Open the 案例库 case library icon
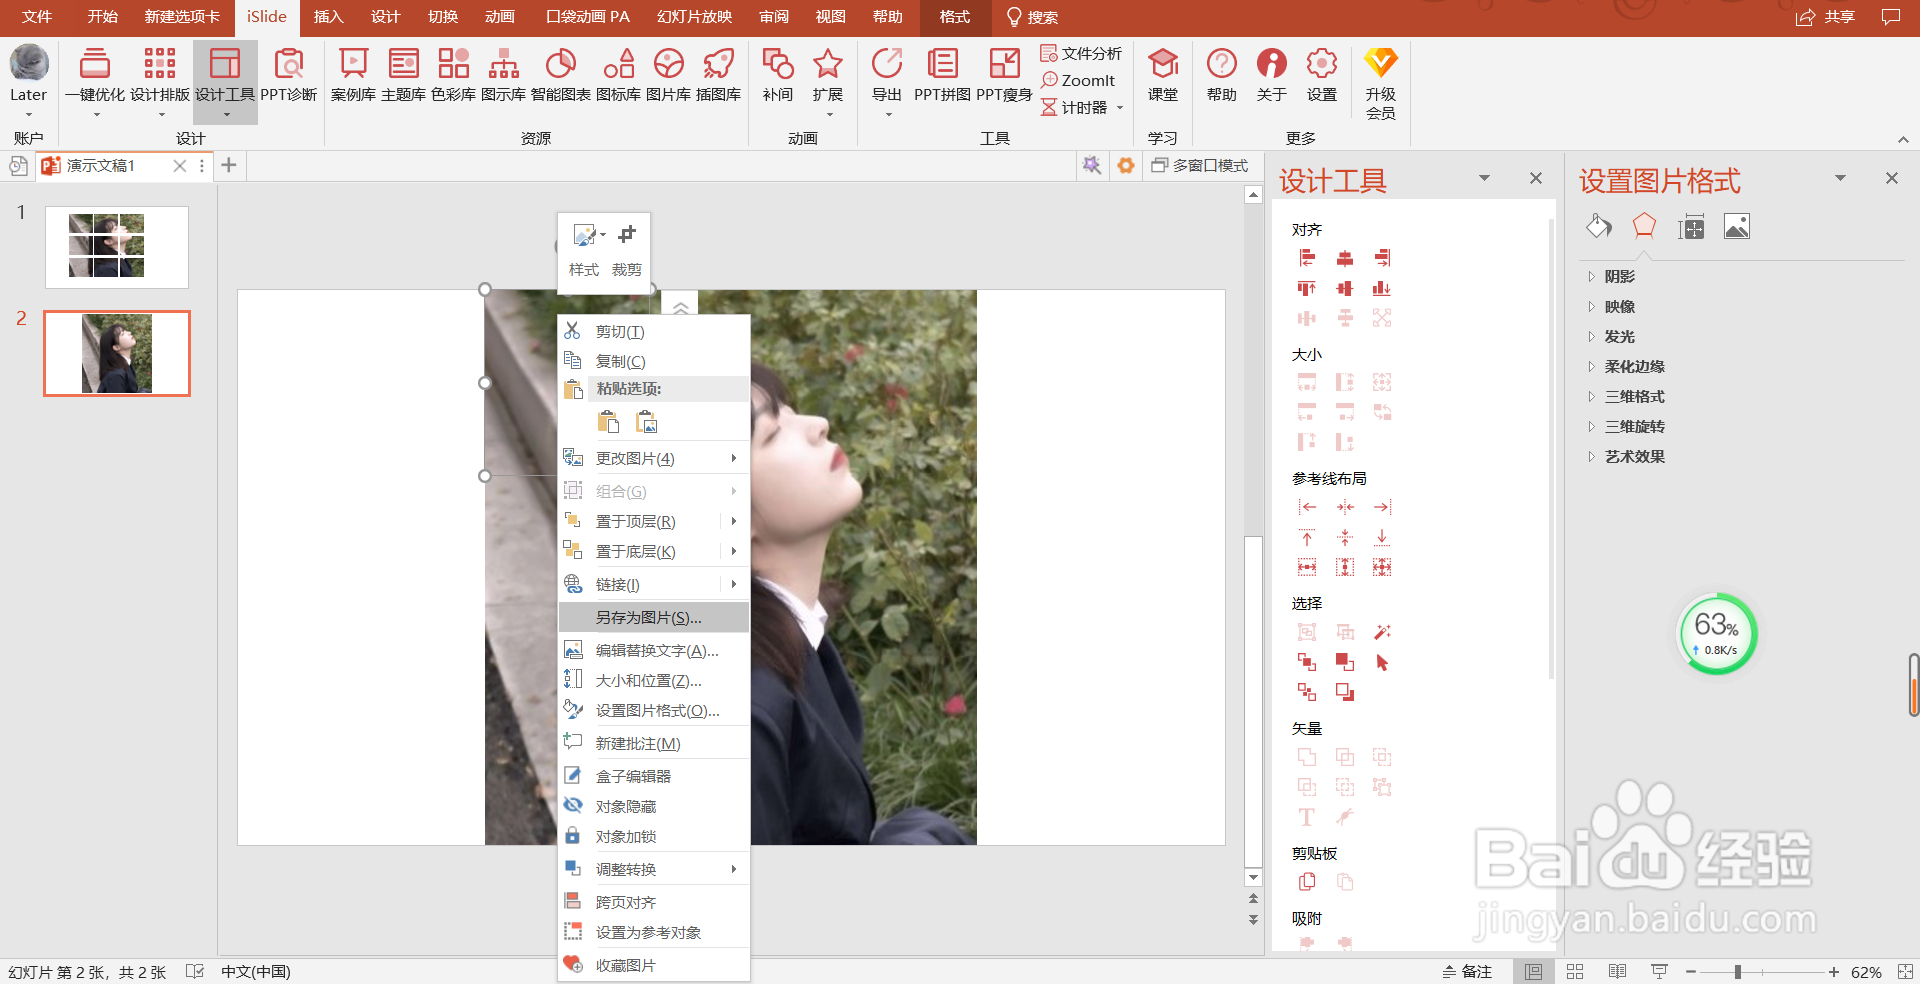 click(353, 75)
